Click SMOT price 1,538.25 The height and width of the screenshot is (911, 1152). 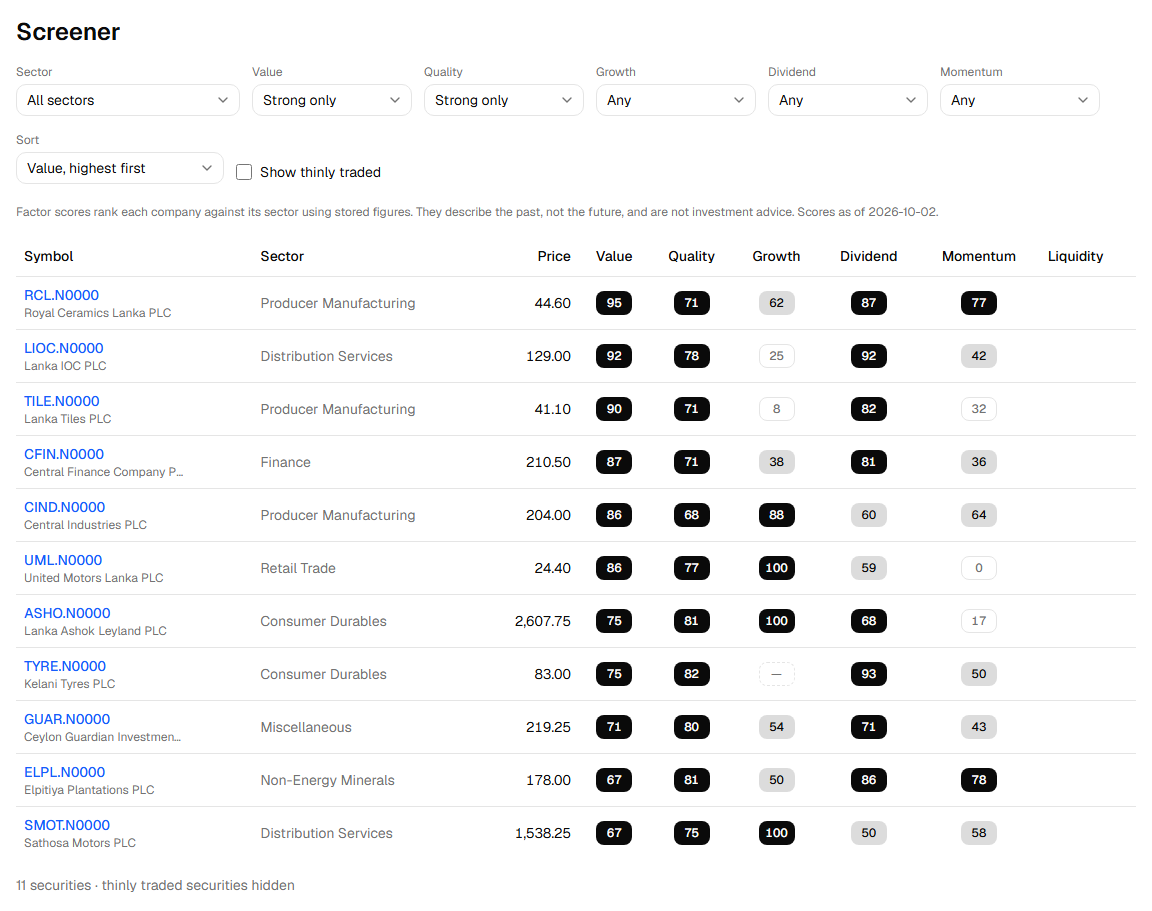(x=543, y=832)
